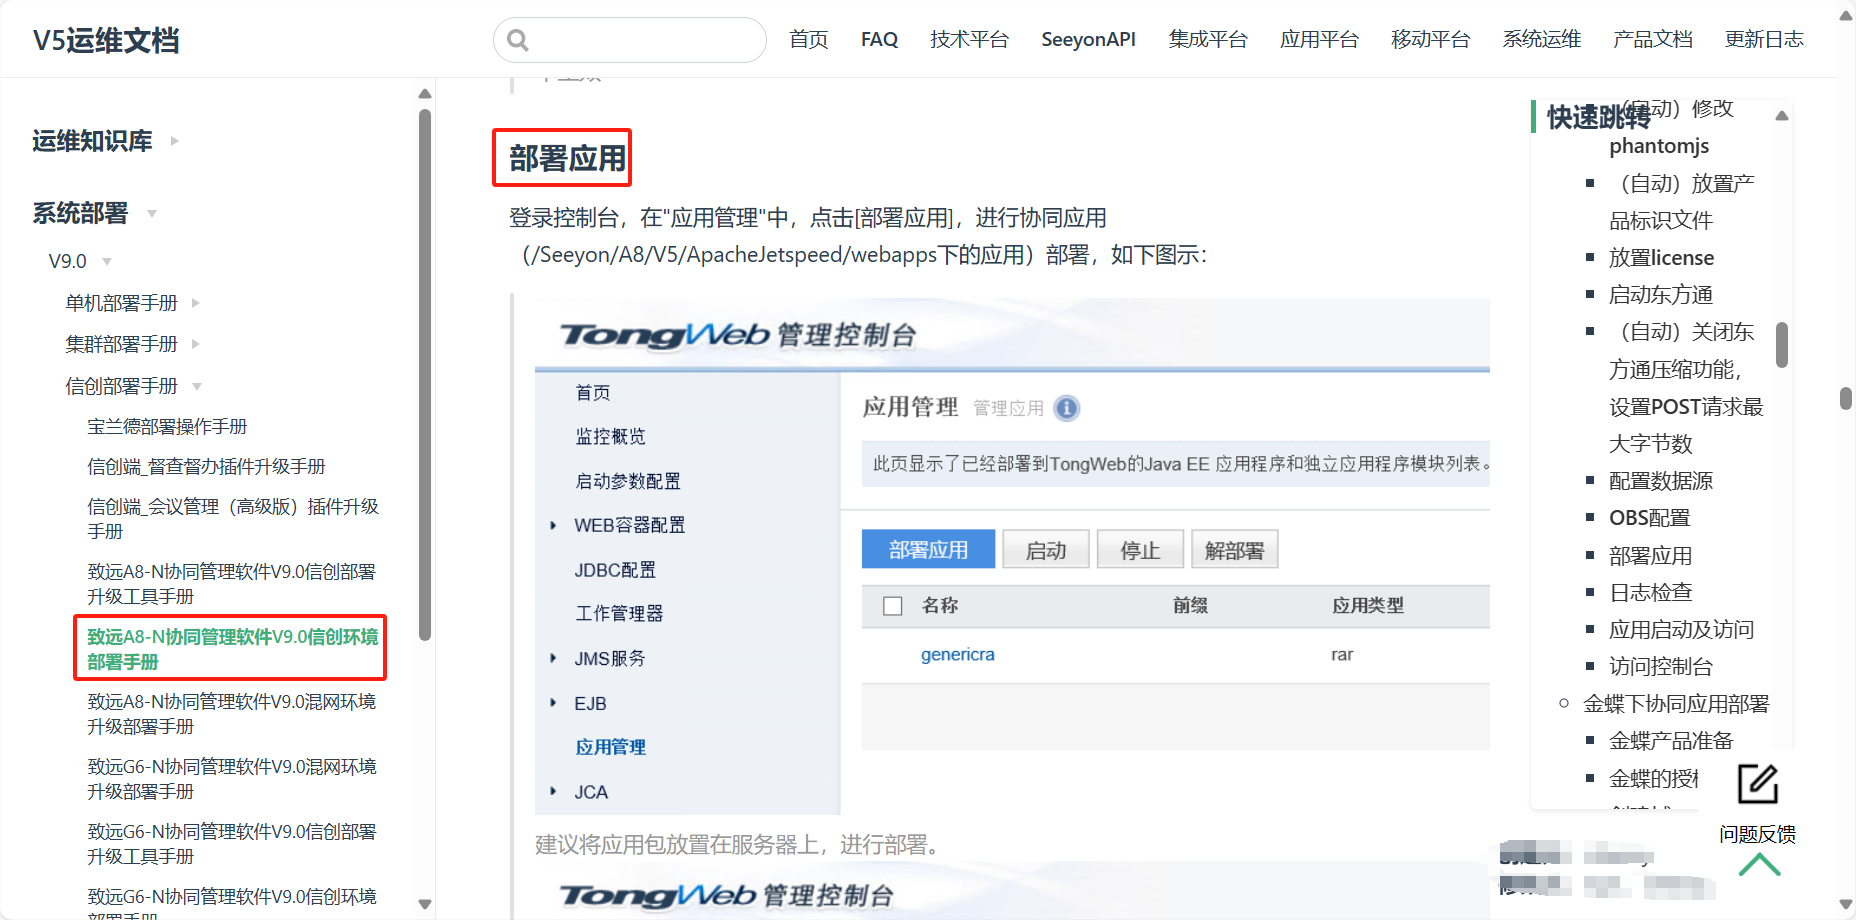
Task: Click the info icon beside 管理应用
Action: click(1067, 408)
